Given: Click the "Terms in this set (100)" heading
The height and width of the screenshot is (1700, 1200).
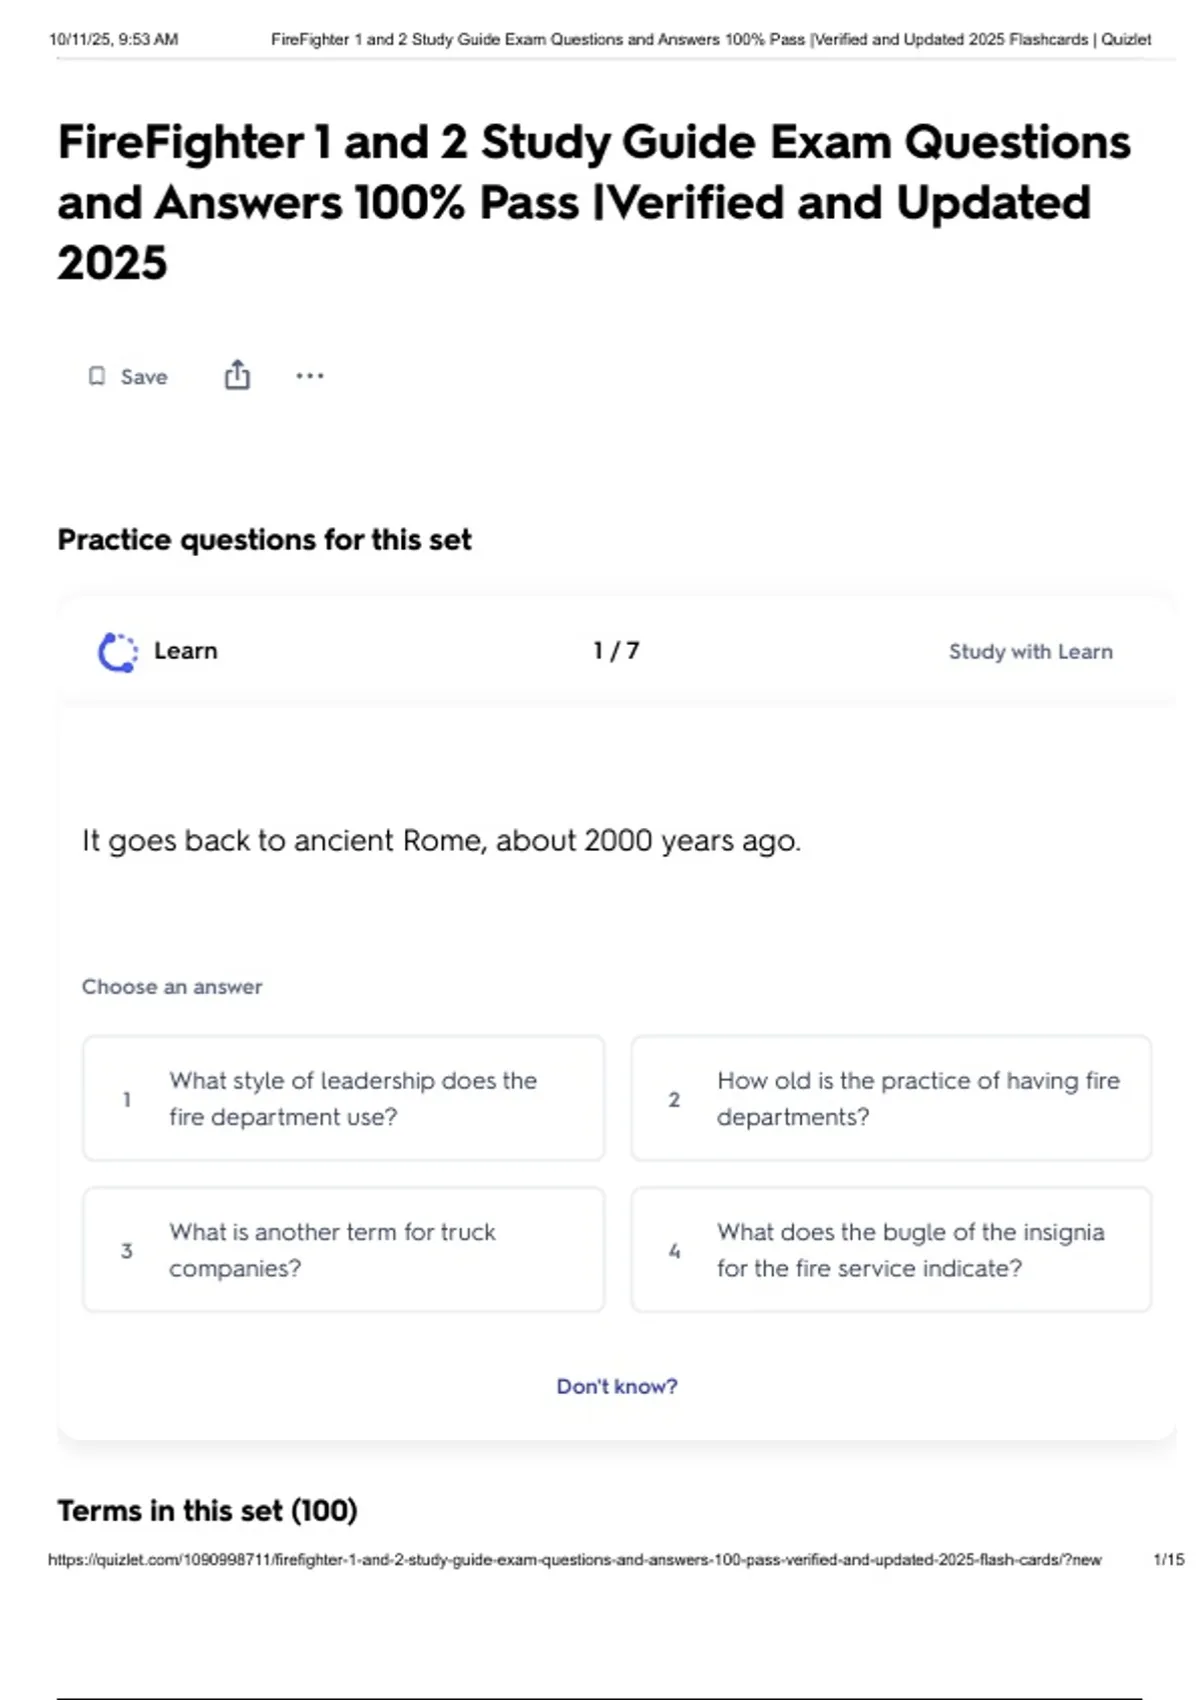Looking at the screenshot, I should [207, 1510].
